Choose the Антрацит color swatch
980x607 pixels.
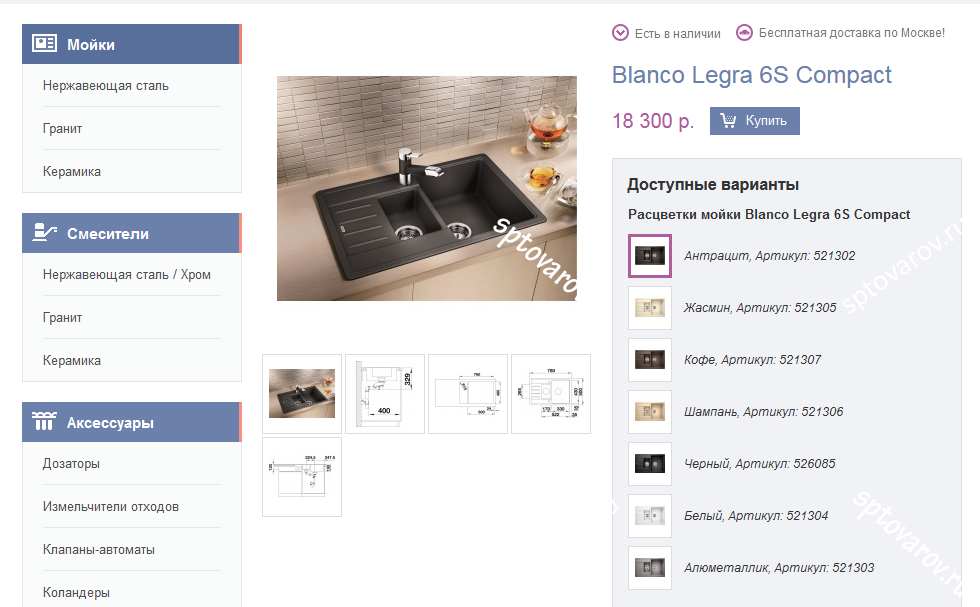650,256
